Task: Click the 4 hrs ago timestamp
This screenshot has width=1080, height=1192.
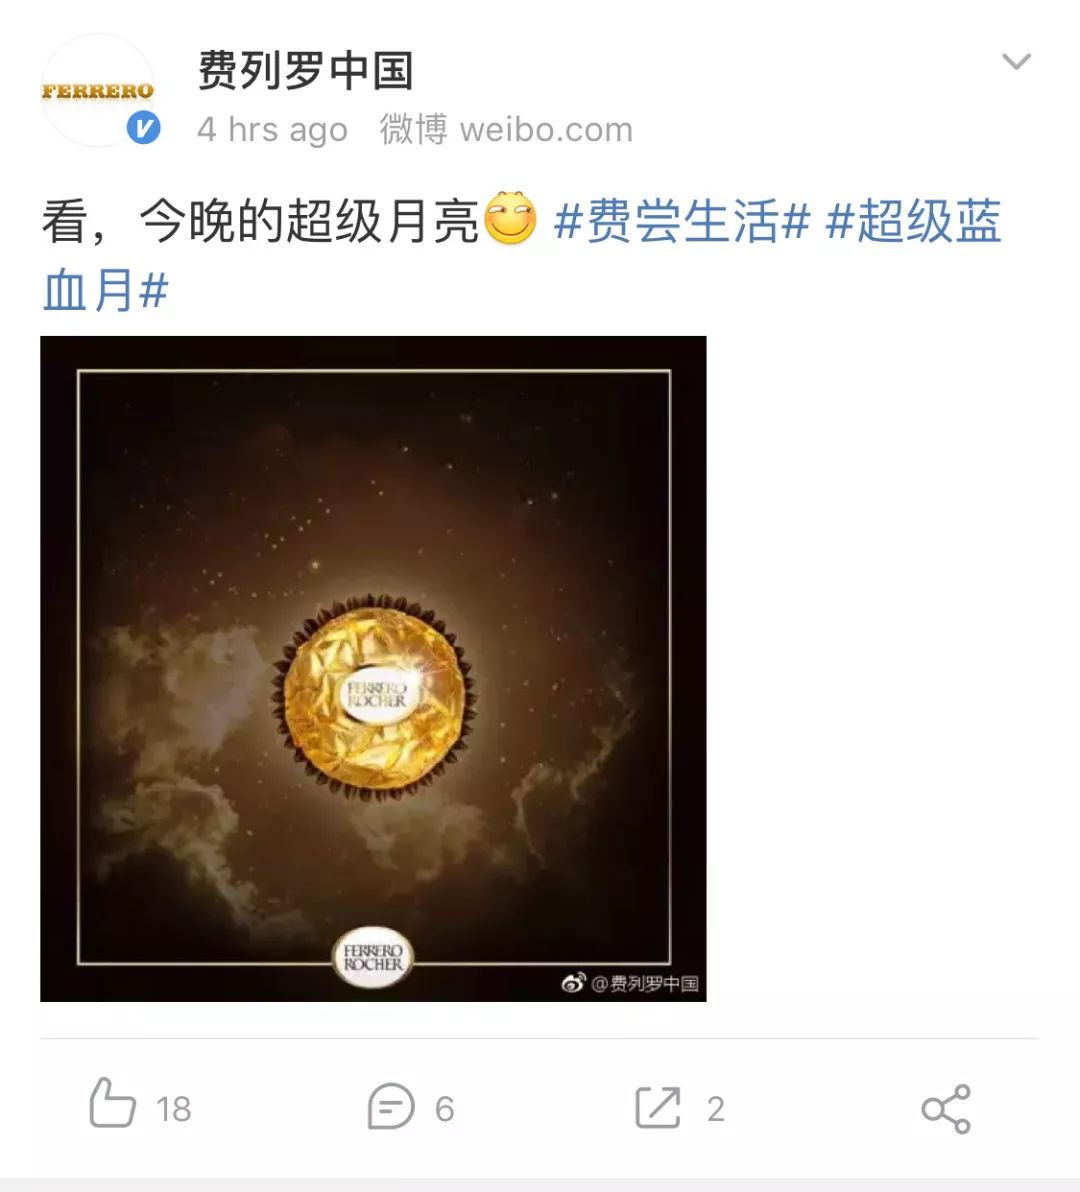Action: pyautogui.click(x=272, y=130)
